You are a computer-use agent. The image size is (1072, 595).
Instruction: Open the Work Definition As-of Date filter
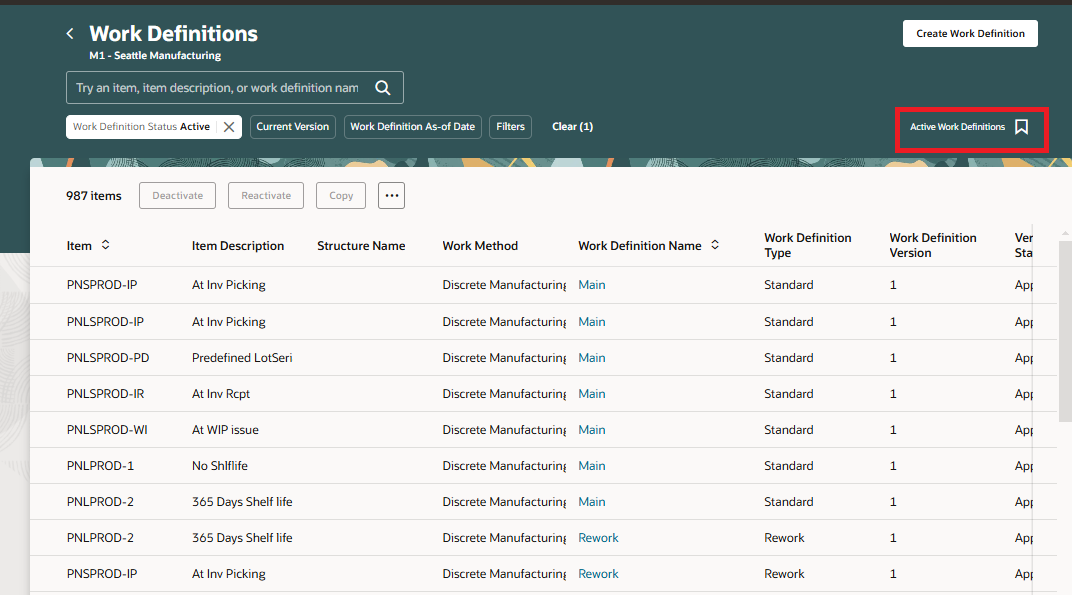(x=413, y=127)
